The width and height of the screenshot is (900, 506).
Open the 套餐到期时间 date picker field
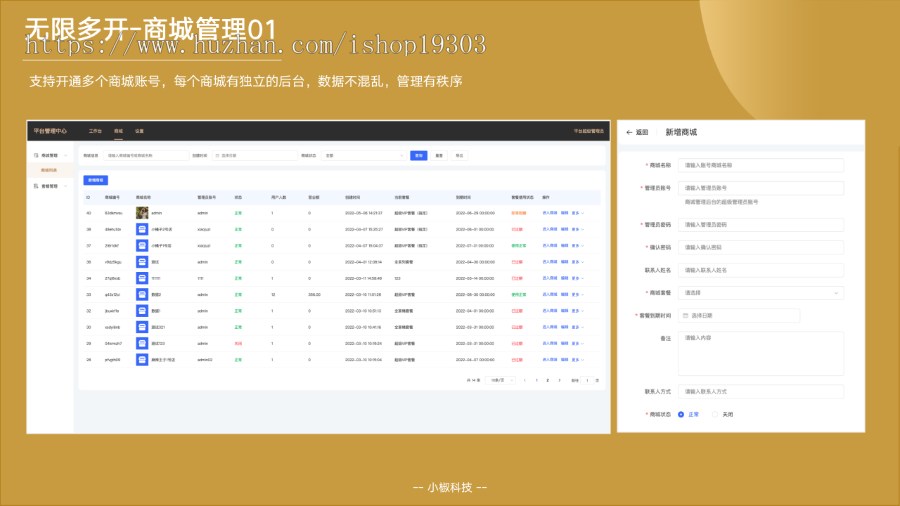click(739, 316)
